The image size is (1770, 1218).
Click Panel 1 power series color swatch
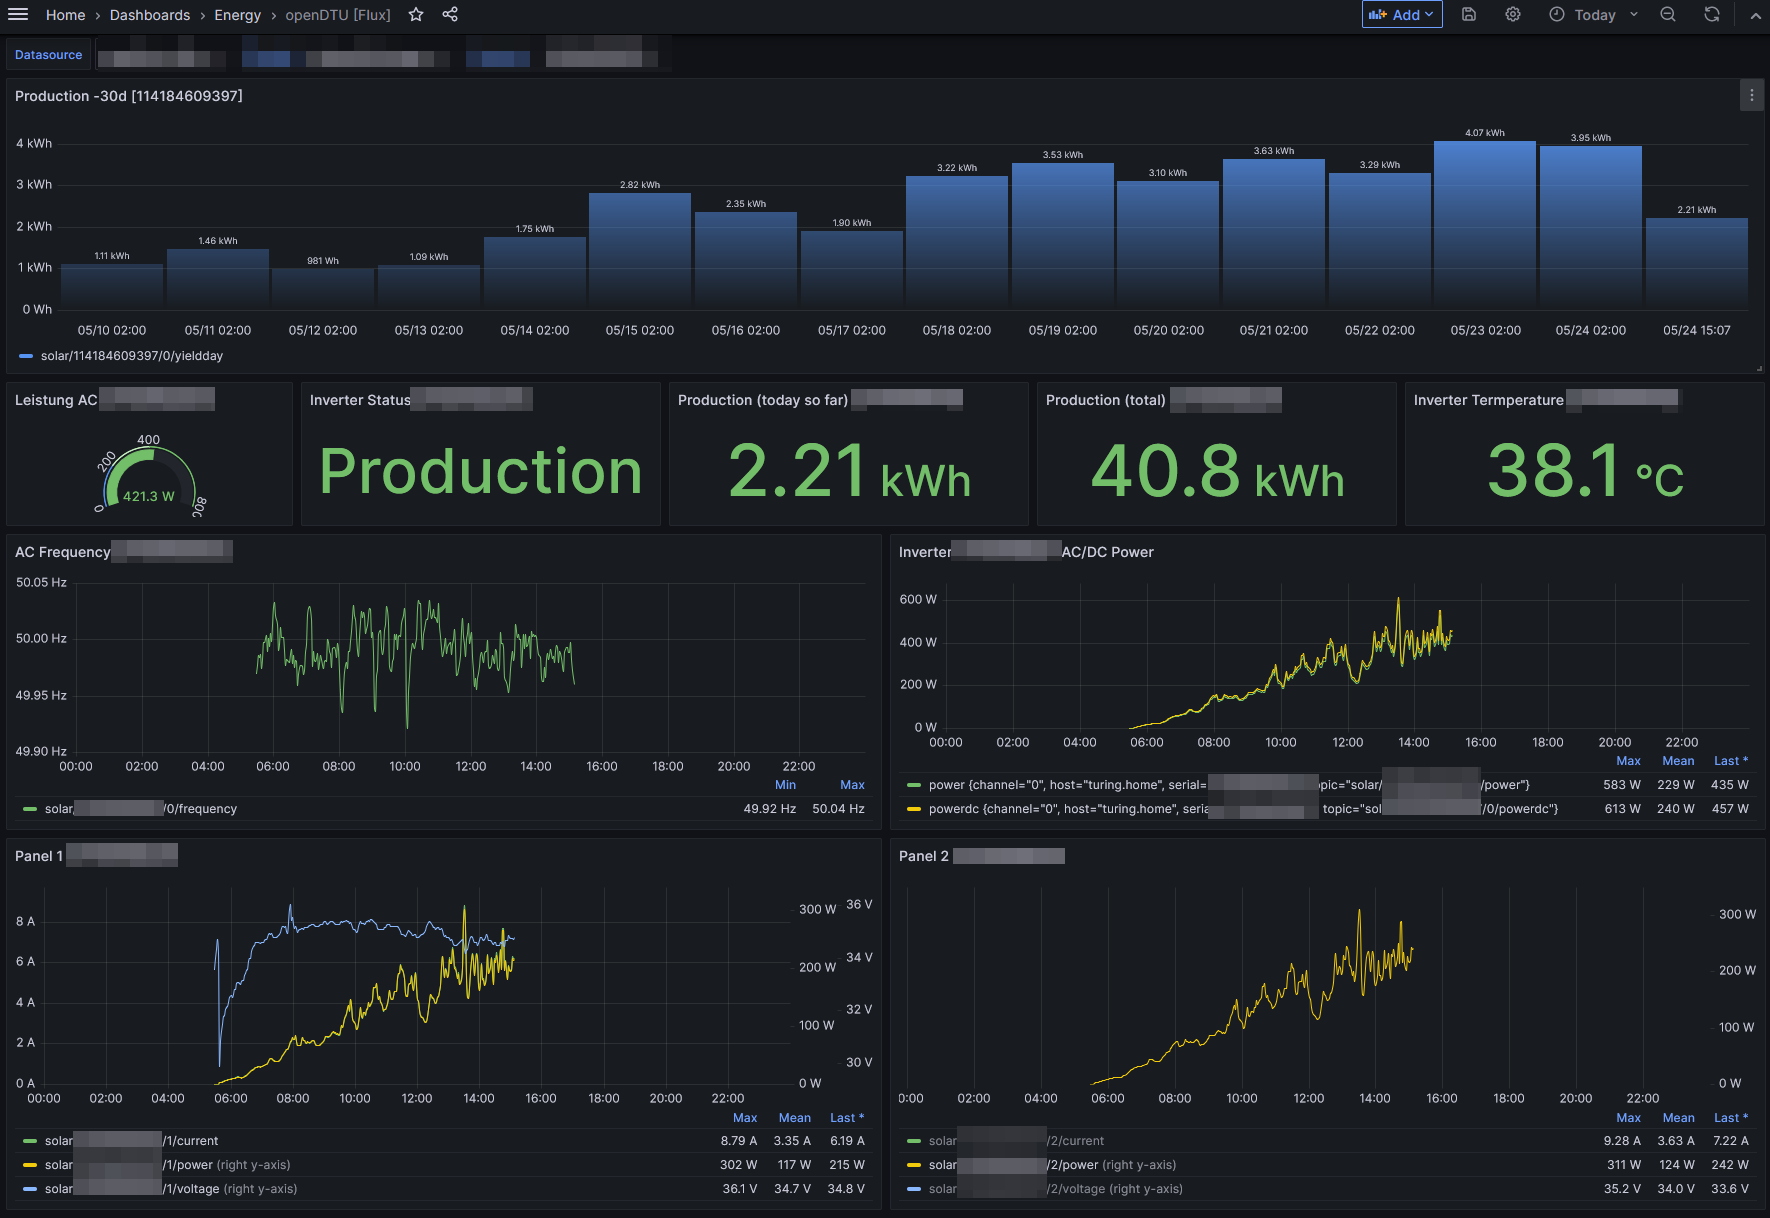pyautogui.click(x=30, y=1165)
